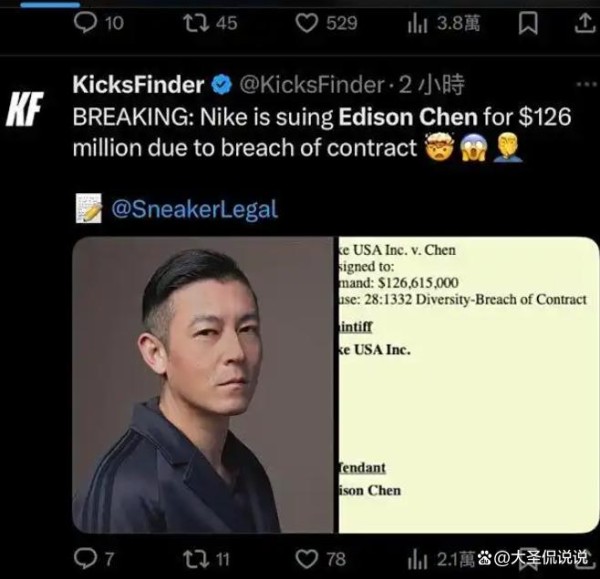Open the tweet's 2 小時 timestamp
The height and width of the screenshot is (579, 600).
pos(432,85)
